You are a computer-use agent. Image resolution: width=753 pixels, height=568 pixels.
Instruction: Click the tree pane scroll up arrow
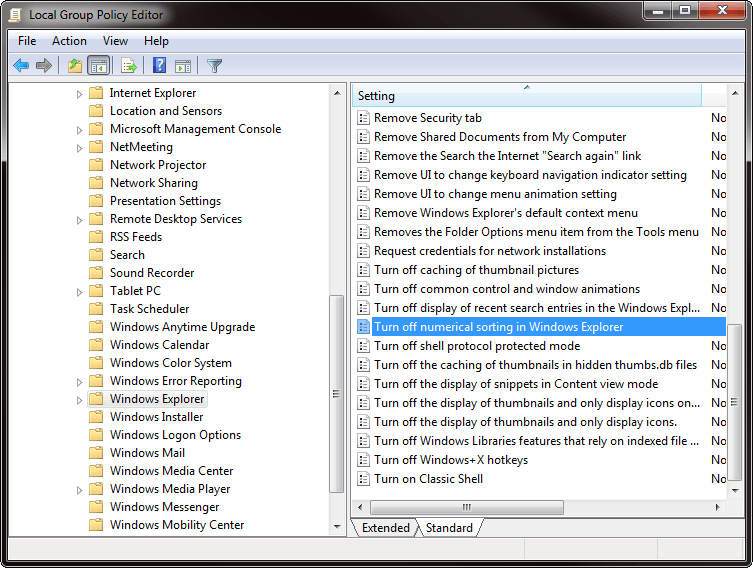[337, 93]
